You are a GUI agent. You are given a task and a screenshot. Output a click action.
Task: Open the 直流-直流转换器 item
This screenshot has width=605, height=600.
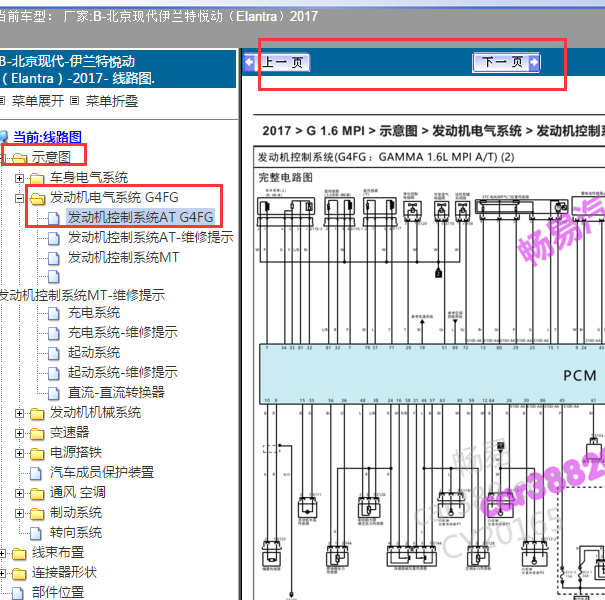tap(116, 392)
